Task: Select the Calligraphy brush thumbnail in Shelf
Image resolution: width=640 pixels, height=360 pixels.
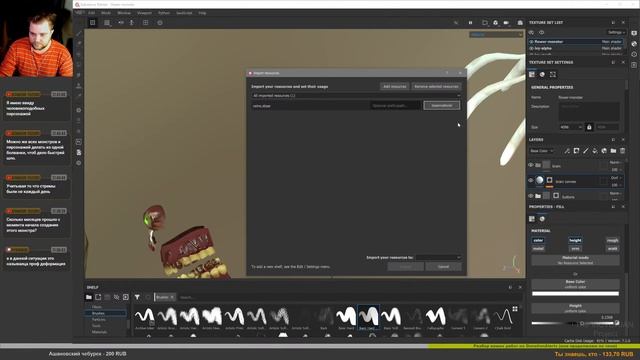Action: (x=435, y=318)
